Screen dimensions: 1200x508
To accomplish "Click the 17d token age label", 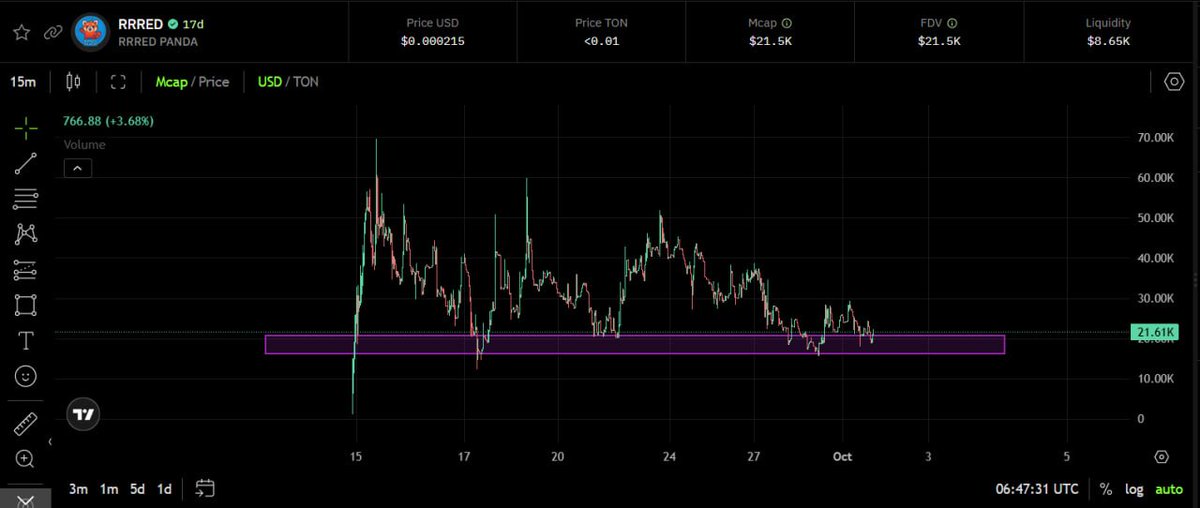I will 193,23.
